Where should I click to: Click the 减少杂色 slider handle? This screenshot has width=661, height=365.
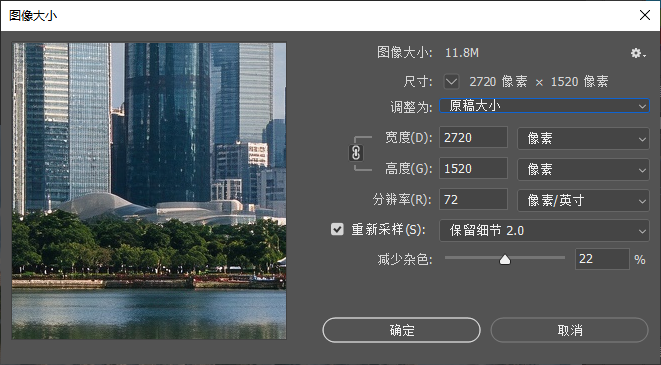pyautogui.click(x=505, y=260)
